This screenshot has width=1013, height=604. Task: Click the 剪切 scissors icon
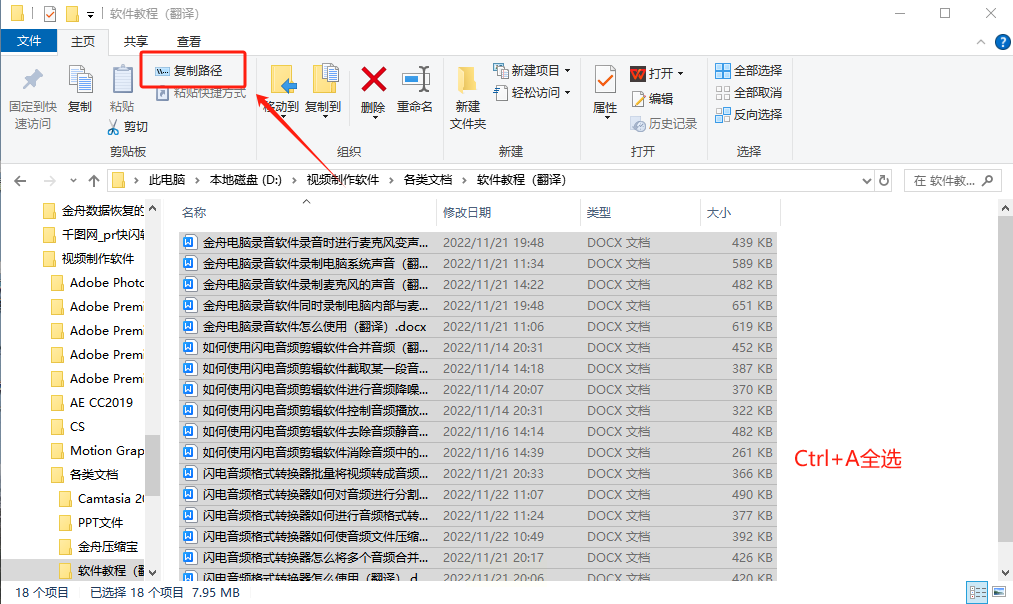[x=114, y=127]
